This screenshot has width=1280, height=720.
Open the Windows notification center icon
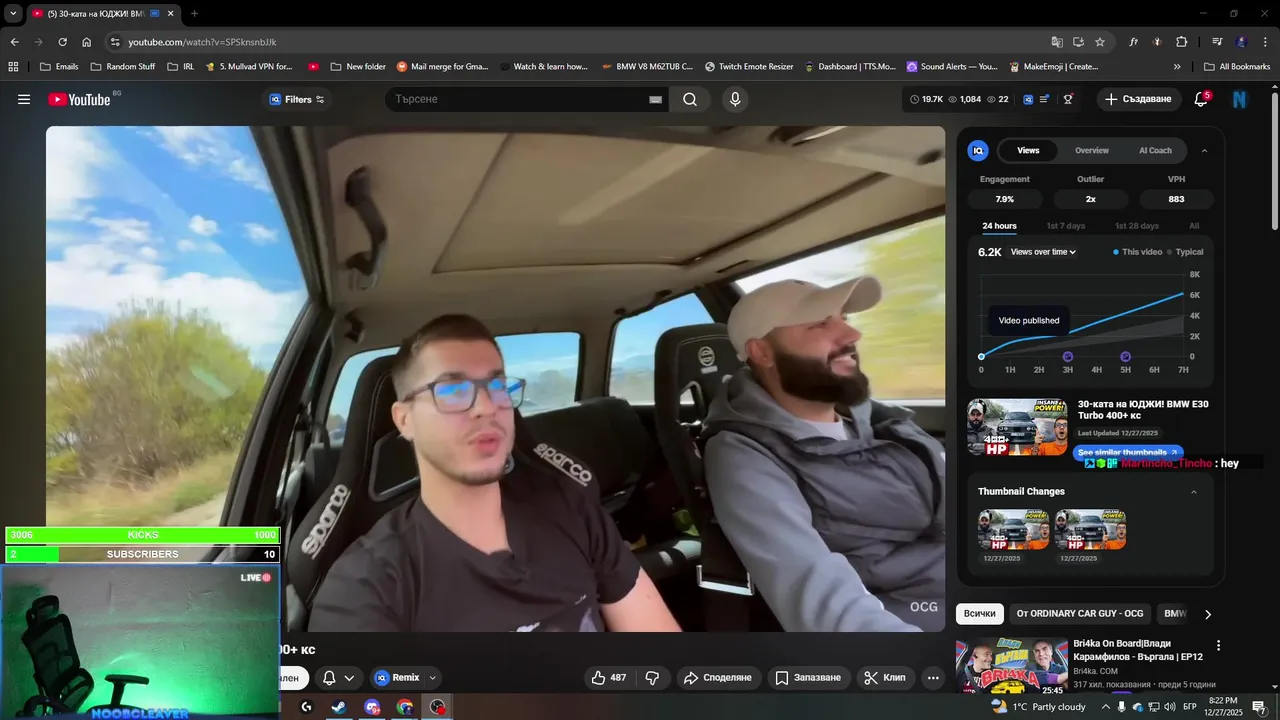pyautogui.click(x=1259, y=707)
